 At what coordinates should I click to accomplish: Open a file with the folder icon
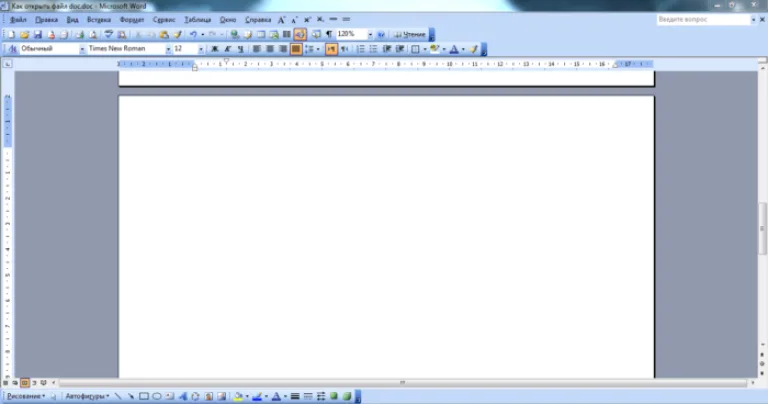(x=24, y=34)
